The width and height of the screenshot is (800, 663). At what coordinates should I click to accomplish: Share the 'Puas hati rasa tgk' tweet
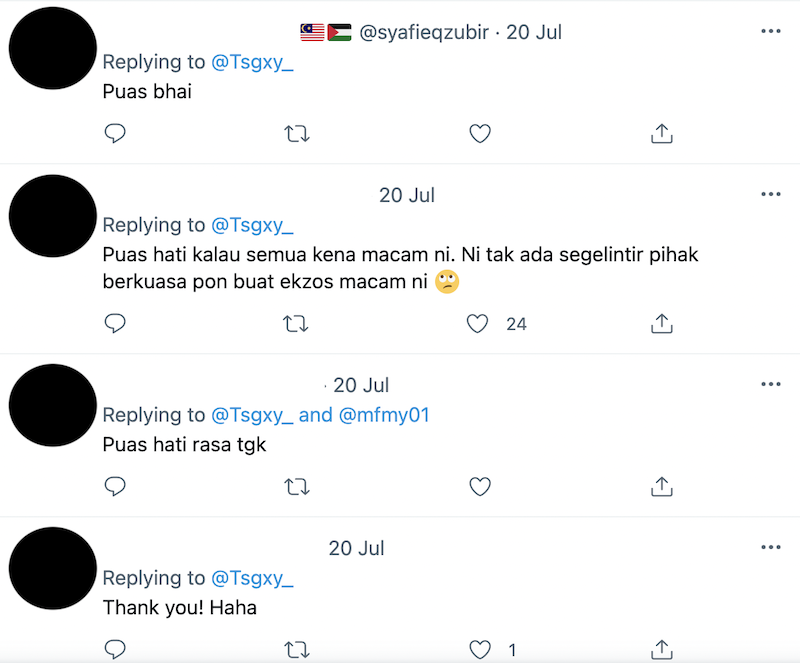(661, 486)
